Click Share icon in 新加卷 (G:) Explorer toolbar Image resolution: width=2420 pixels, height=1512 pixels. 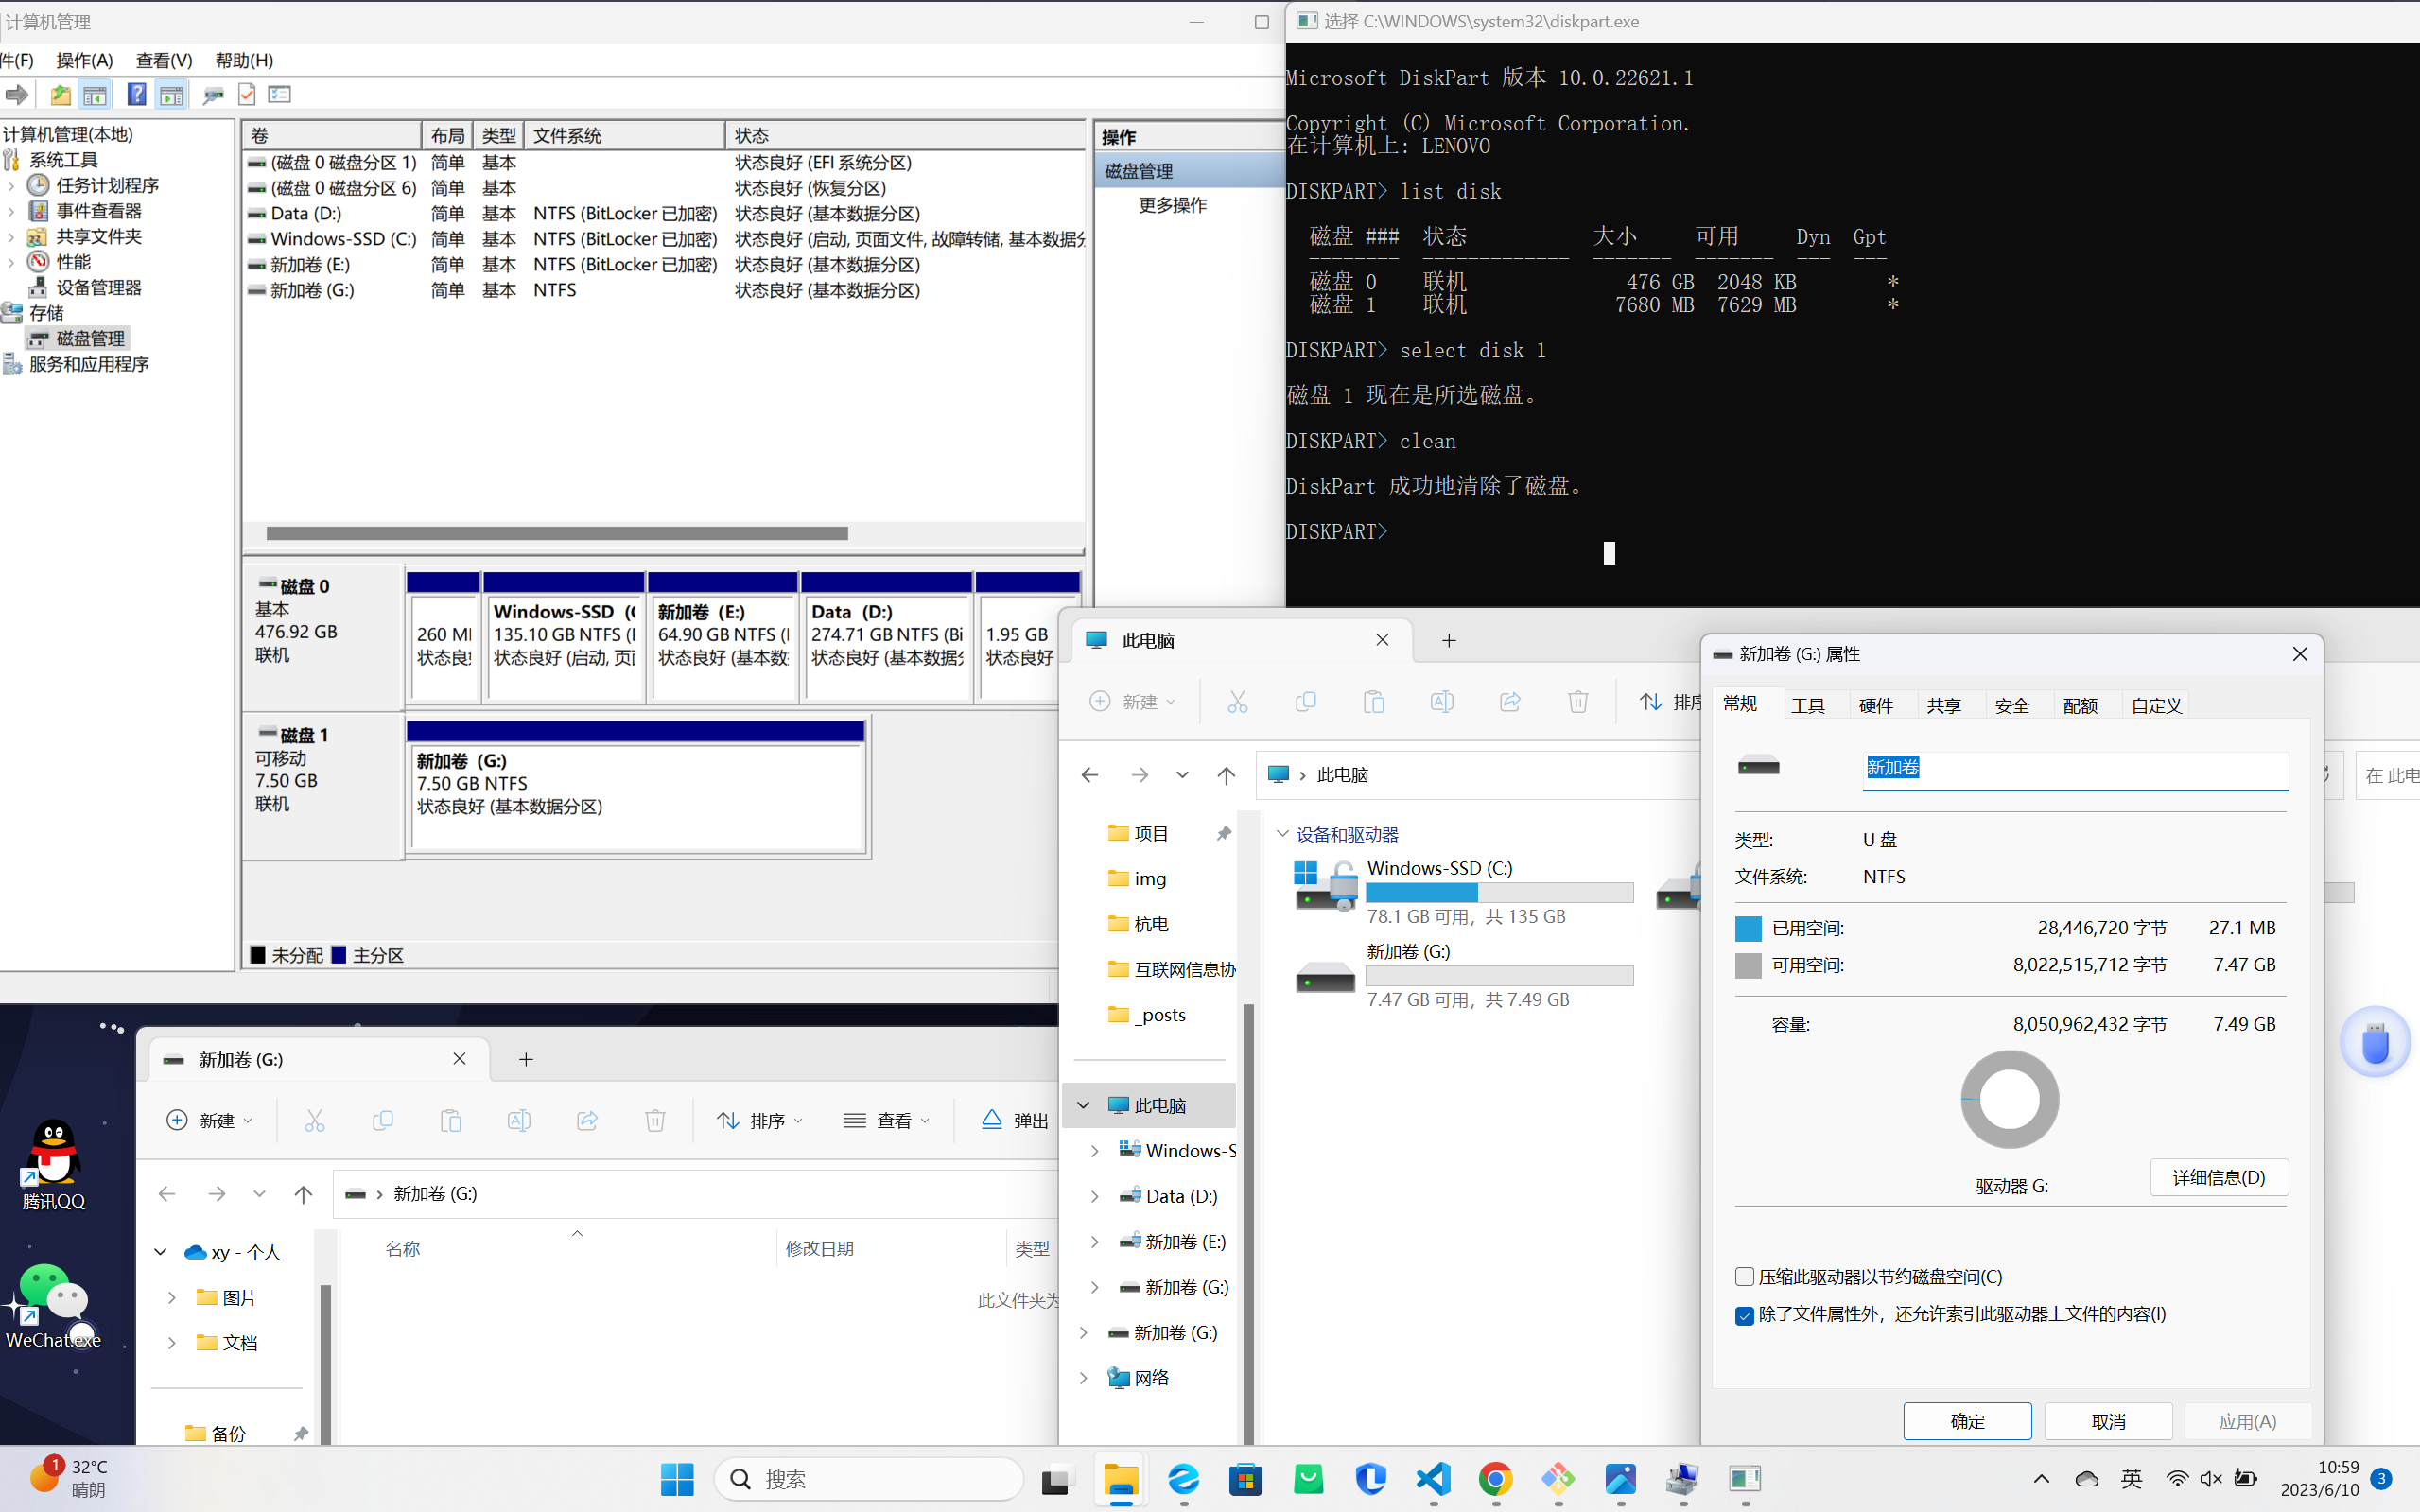point(587,1120)
